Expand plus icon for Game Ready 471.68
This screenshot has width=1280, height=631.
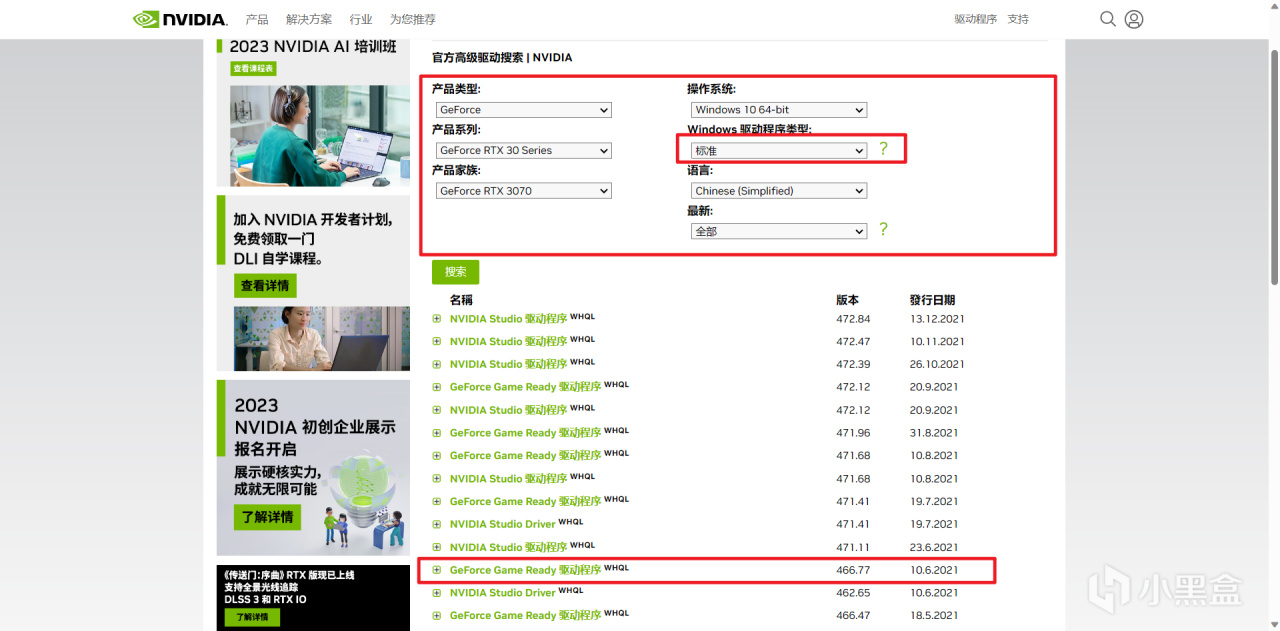[437, 456]
